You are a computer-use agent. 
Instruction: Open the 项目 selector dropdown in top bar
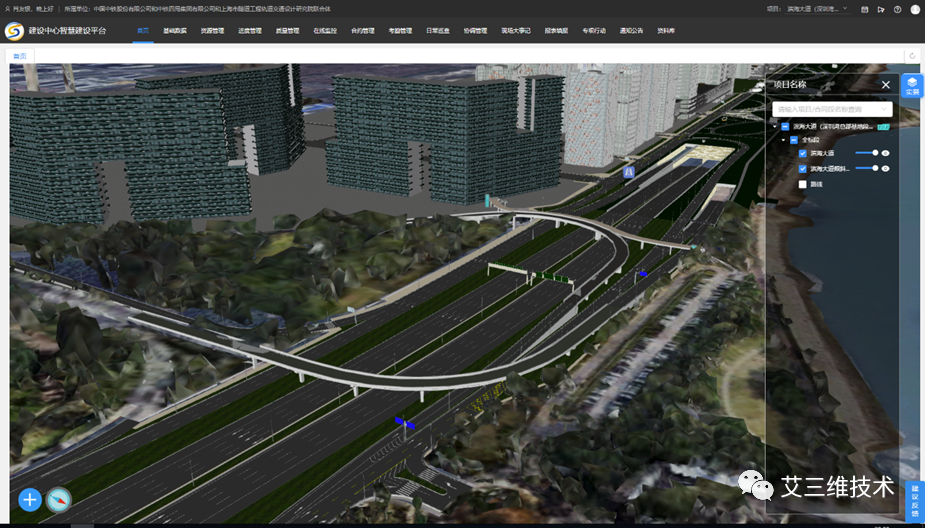point(816,9)
